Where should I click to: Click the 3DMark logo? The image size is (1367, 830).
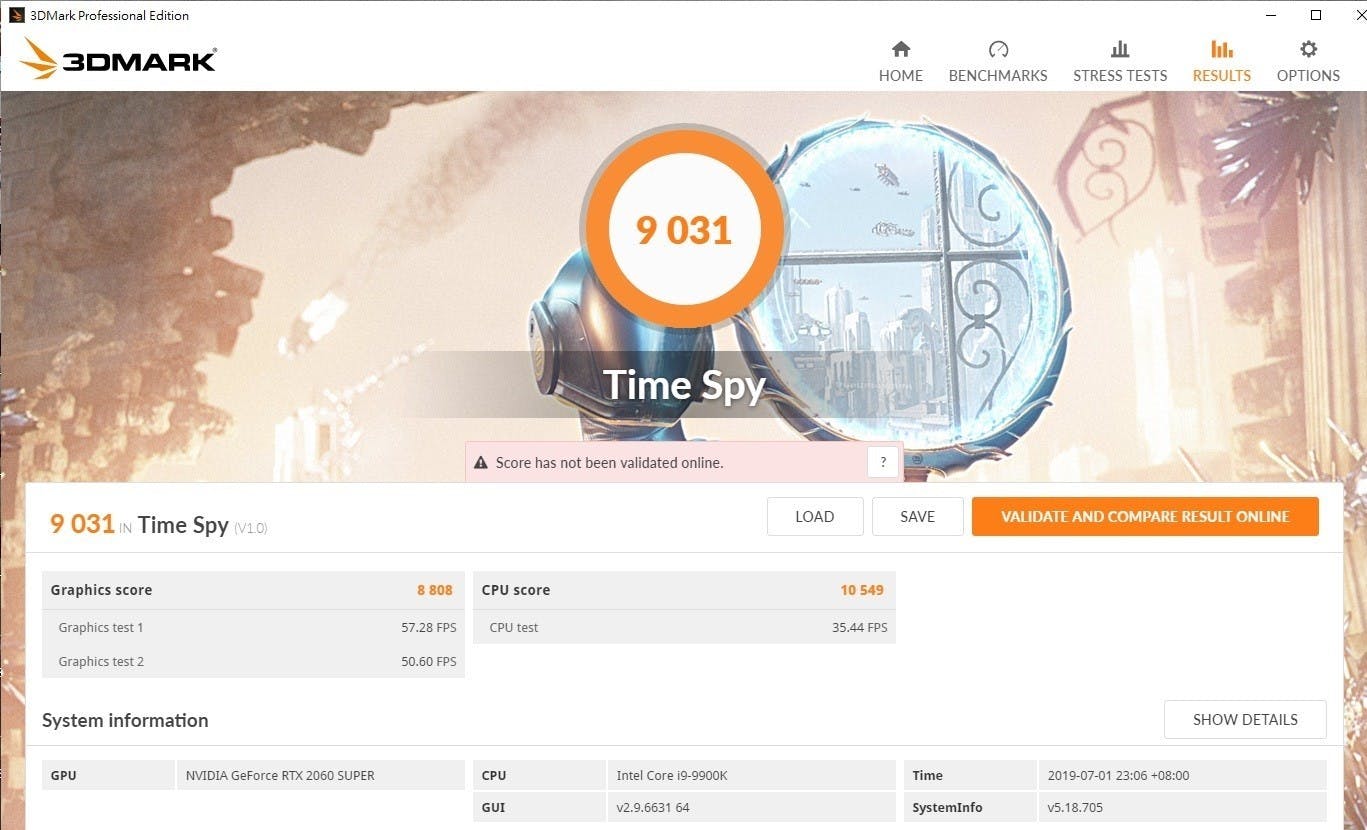tap(119, 60)
